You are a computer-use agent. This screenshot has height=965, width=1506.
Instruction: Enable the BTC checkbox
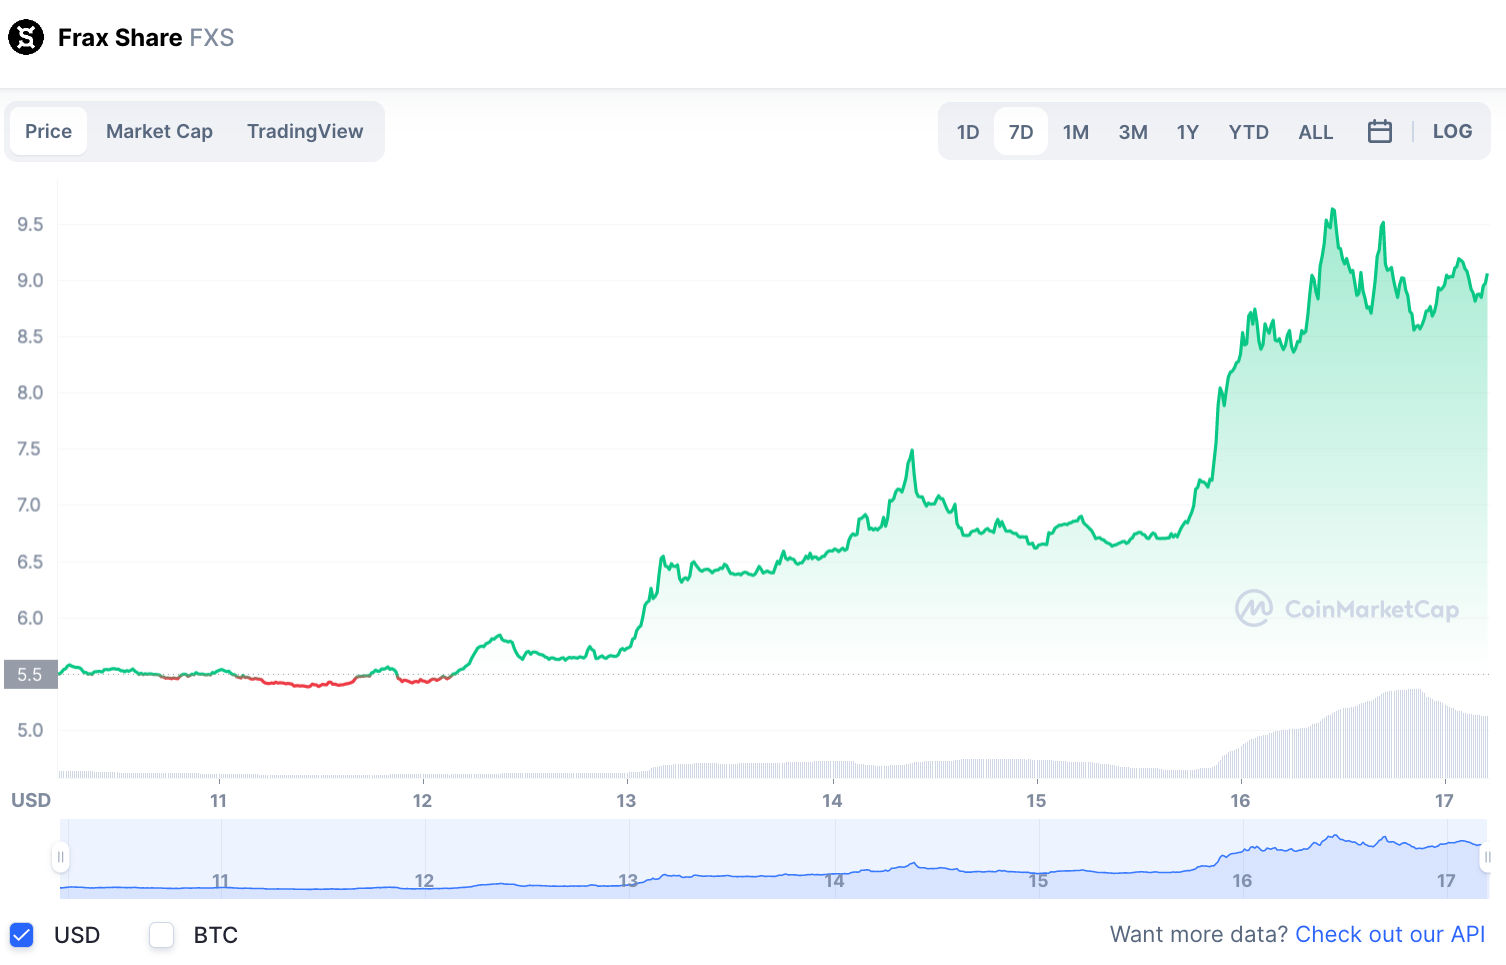(161, 935)
